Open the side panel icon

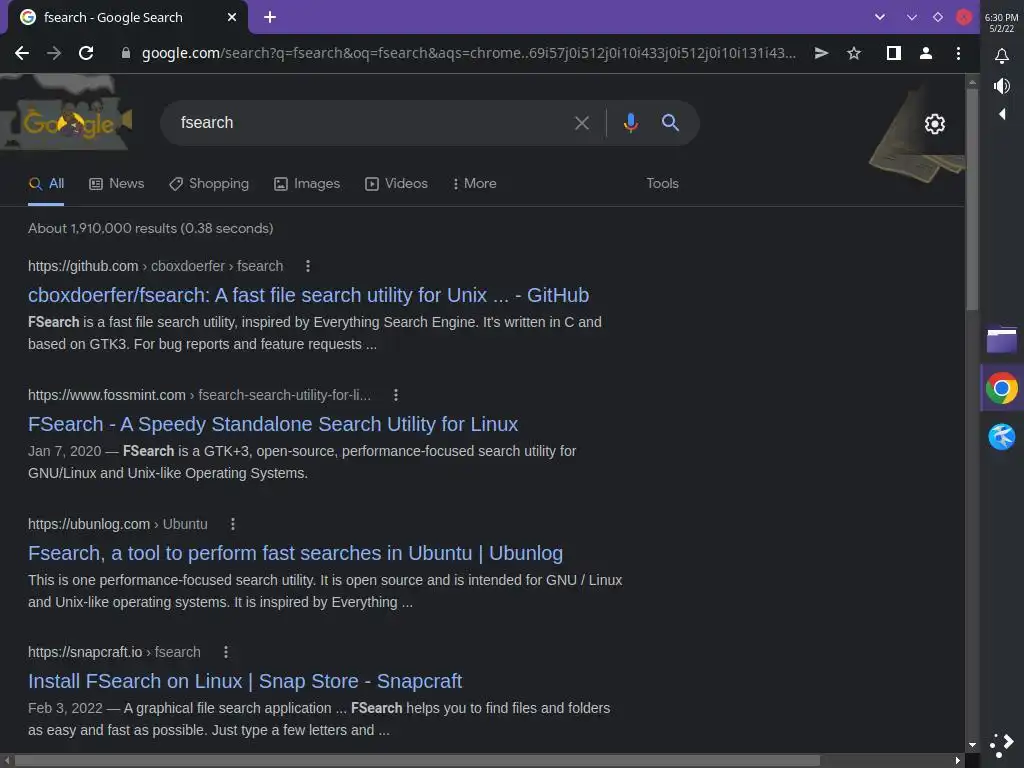coord(893,53)
